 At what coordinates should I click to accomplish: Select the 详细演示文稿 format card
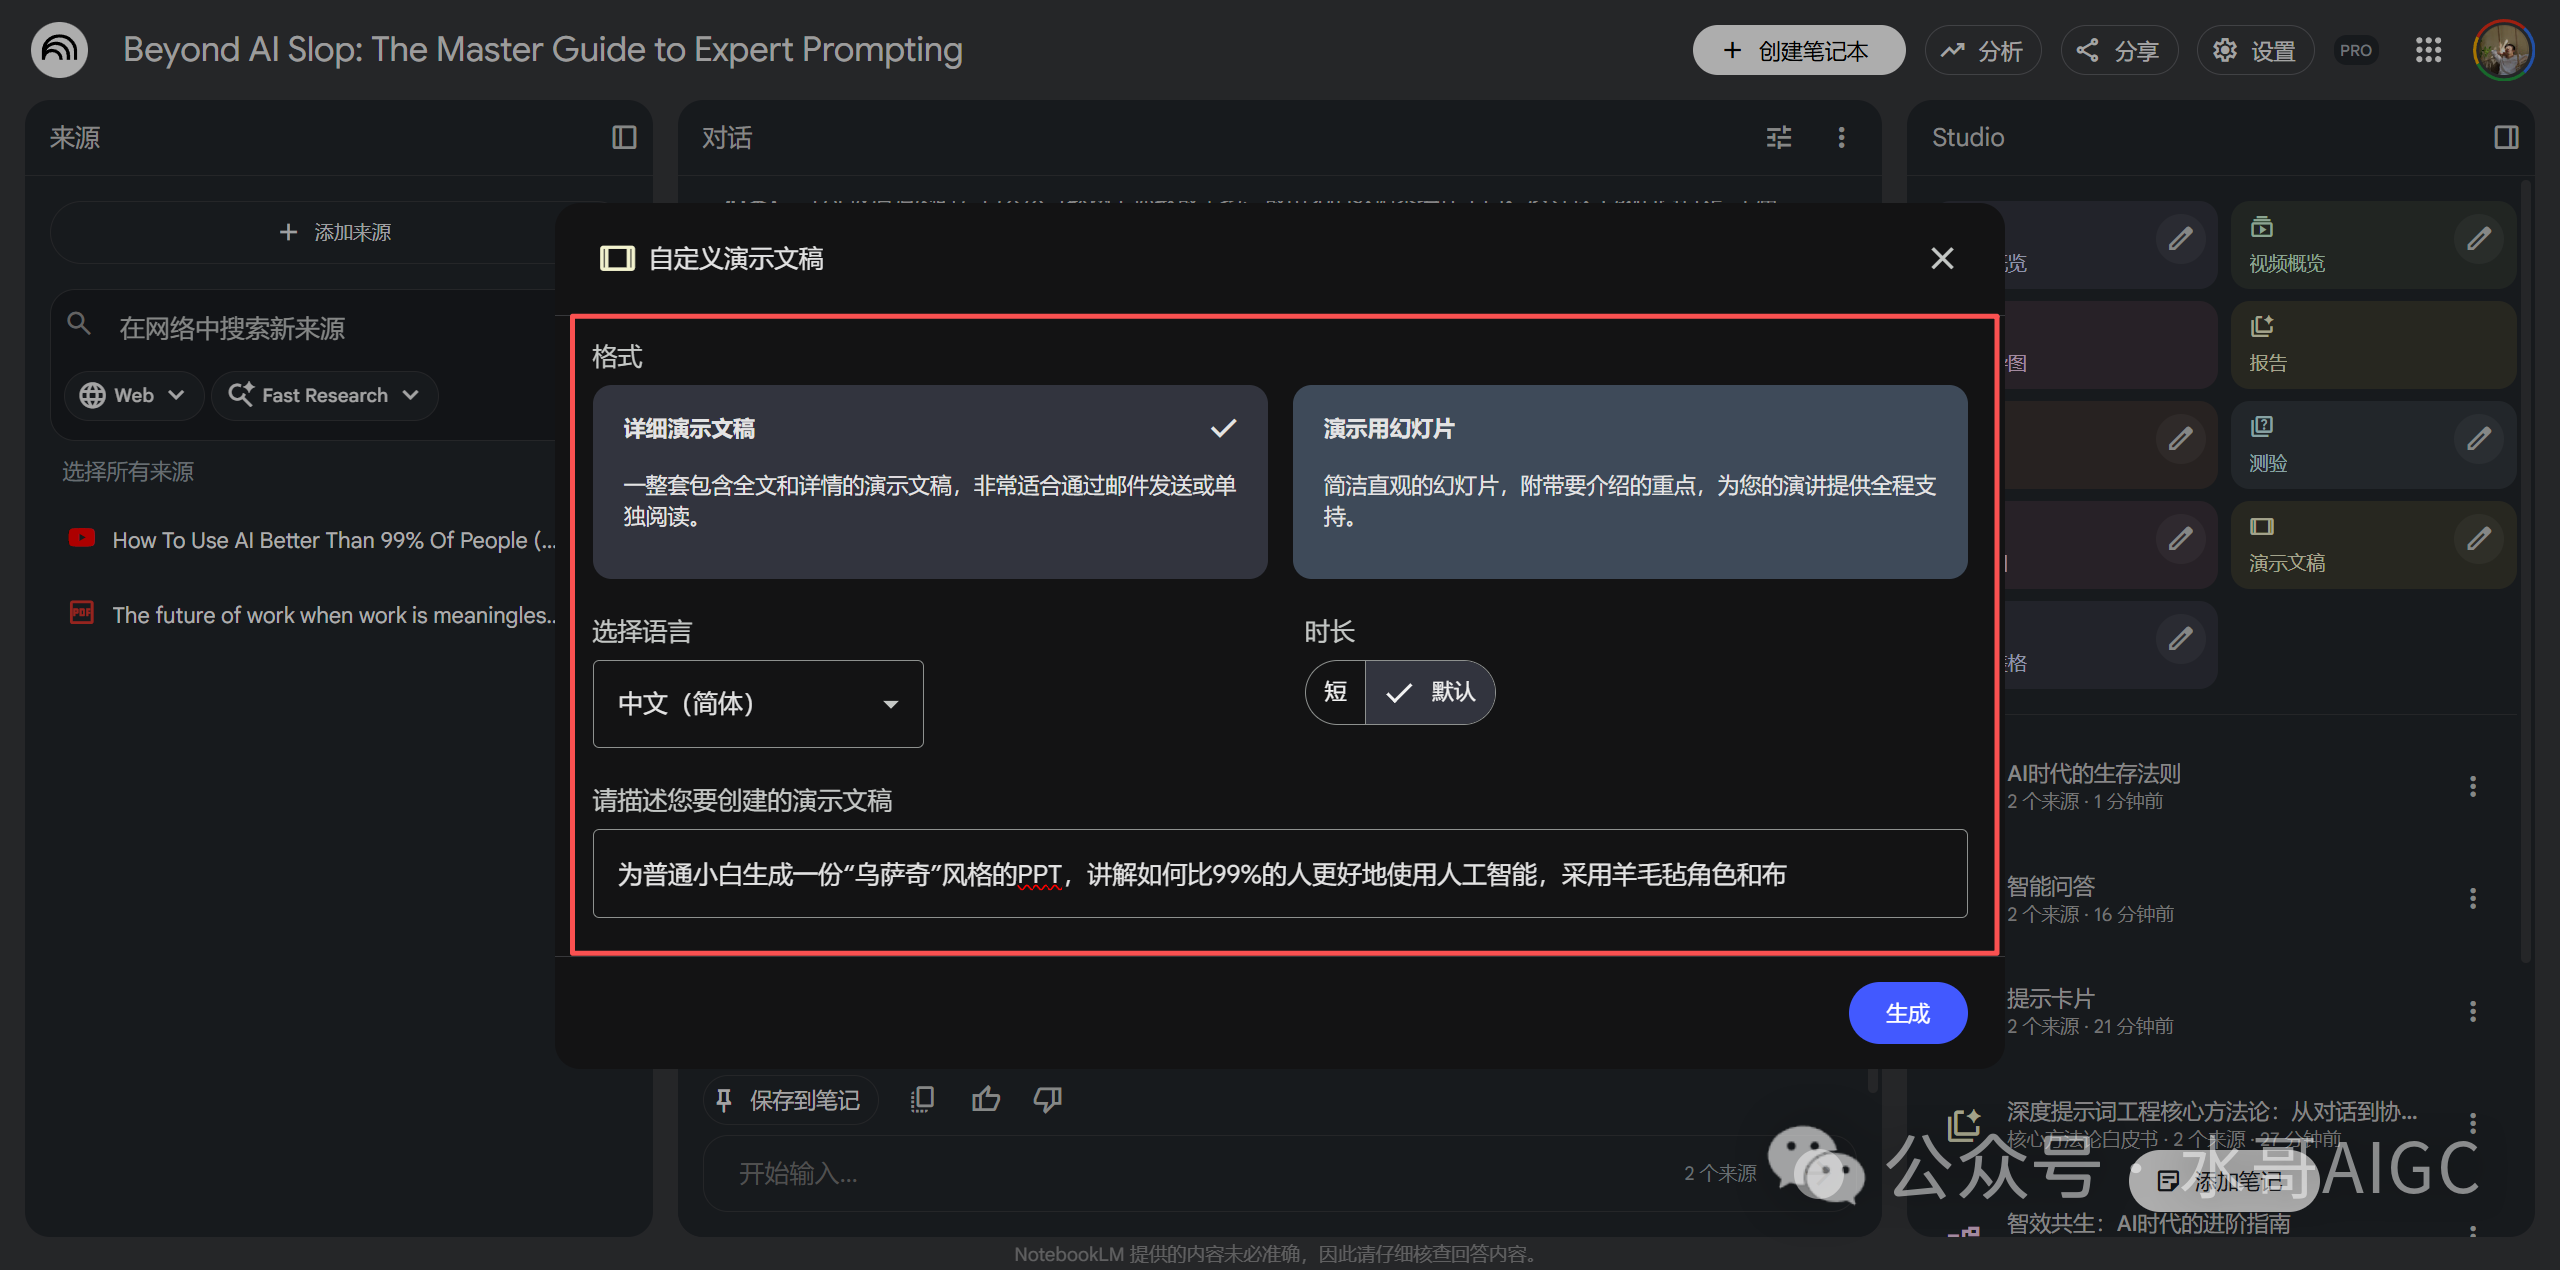pos(929,481)
